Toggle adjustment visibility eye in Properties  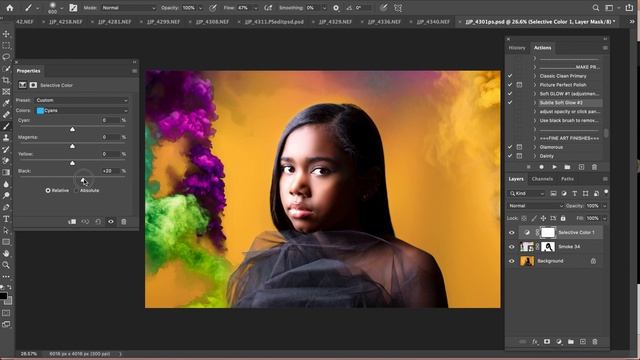pyautogui.click(x=111, y=222)
